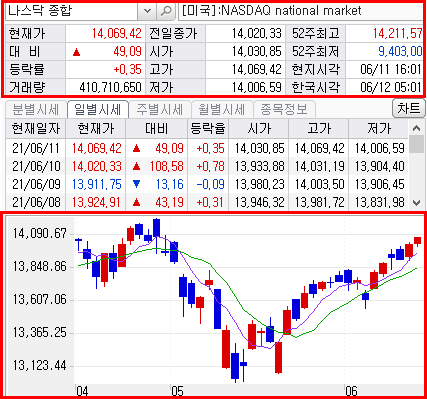Click the 저가 column header in table
Screen dimensions: 427x399
tap(378, 129)
